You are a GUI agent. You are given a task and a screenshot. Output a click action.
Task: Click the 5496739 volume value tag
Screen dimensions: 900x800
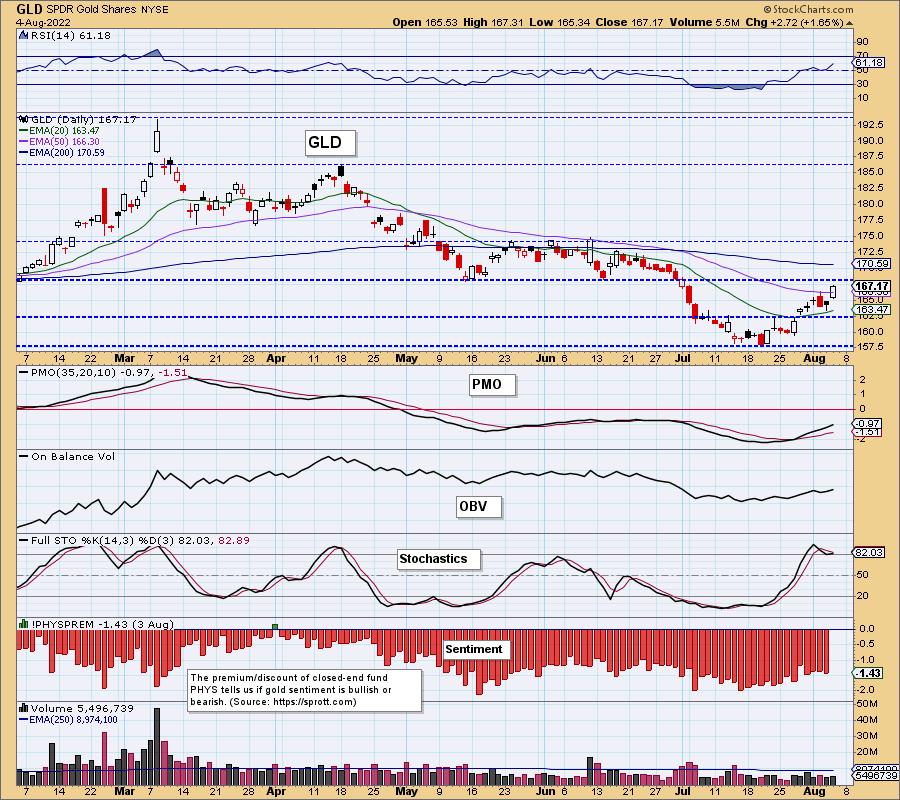[875, 776]
